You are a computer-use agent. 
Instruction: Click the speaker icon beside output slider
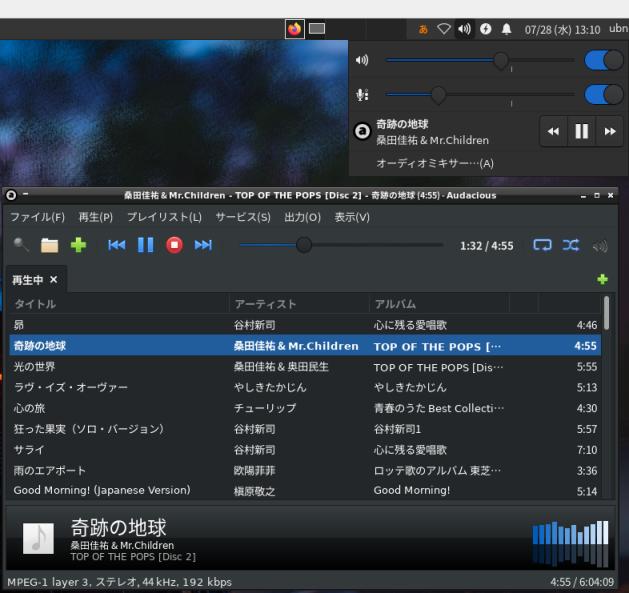click(362, 60)
